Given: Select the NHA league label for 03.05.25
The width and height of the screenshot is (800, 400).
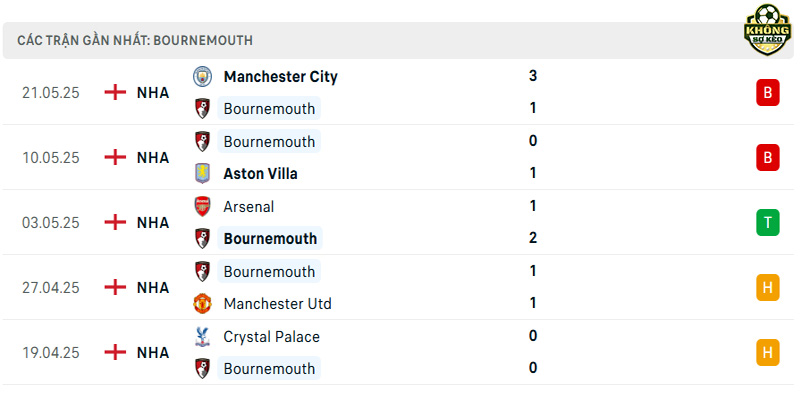Looking at the screenshot, I should tap(153, 222).
